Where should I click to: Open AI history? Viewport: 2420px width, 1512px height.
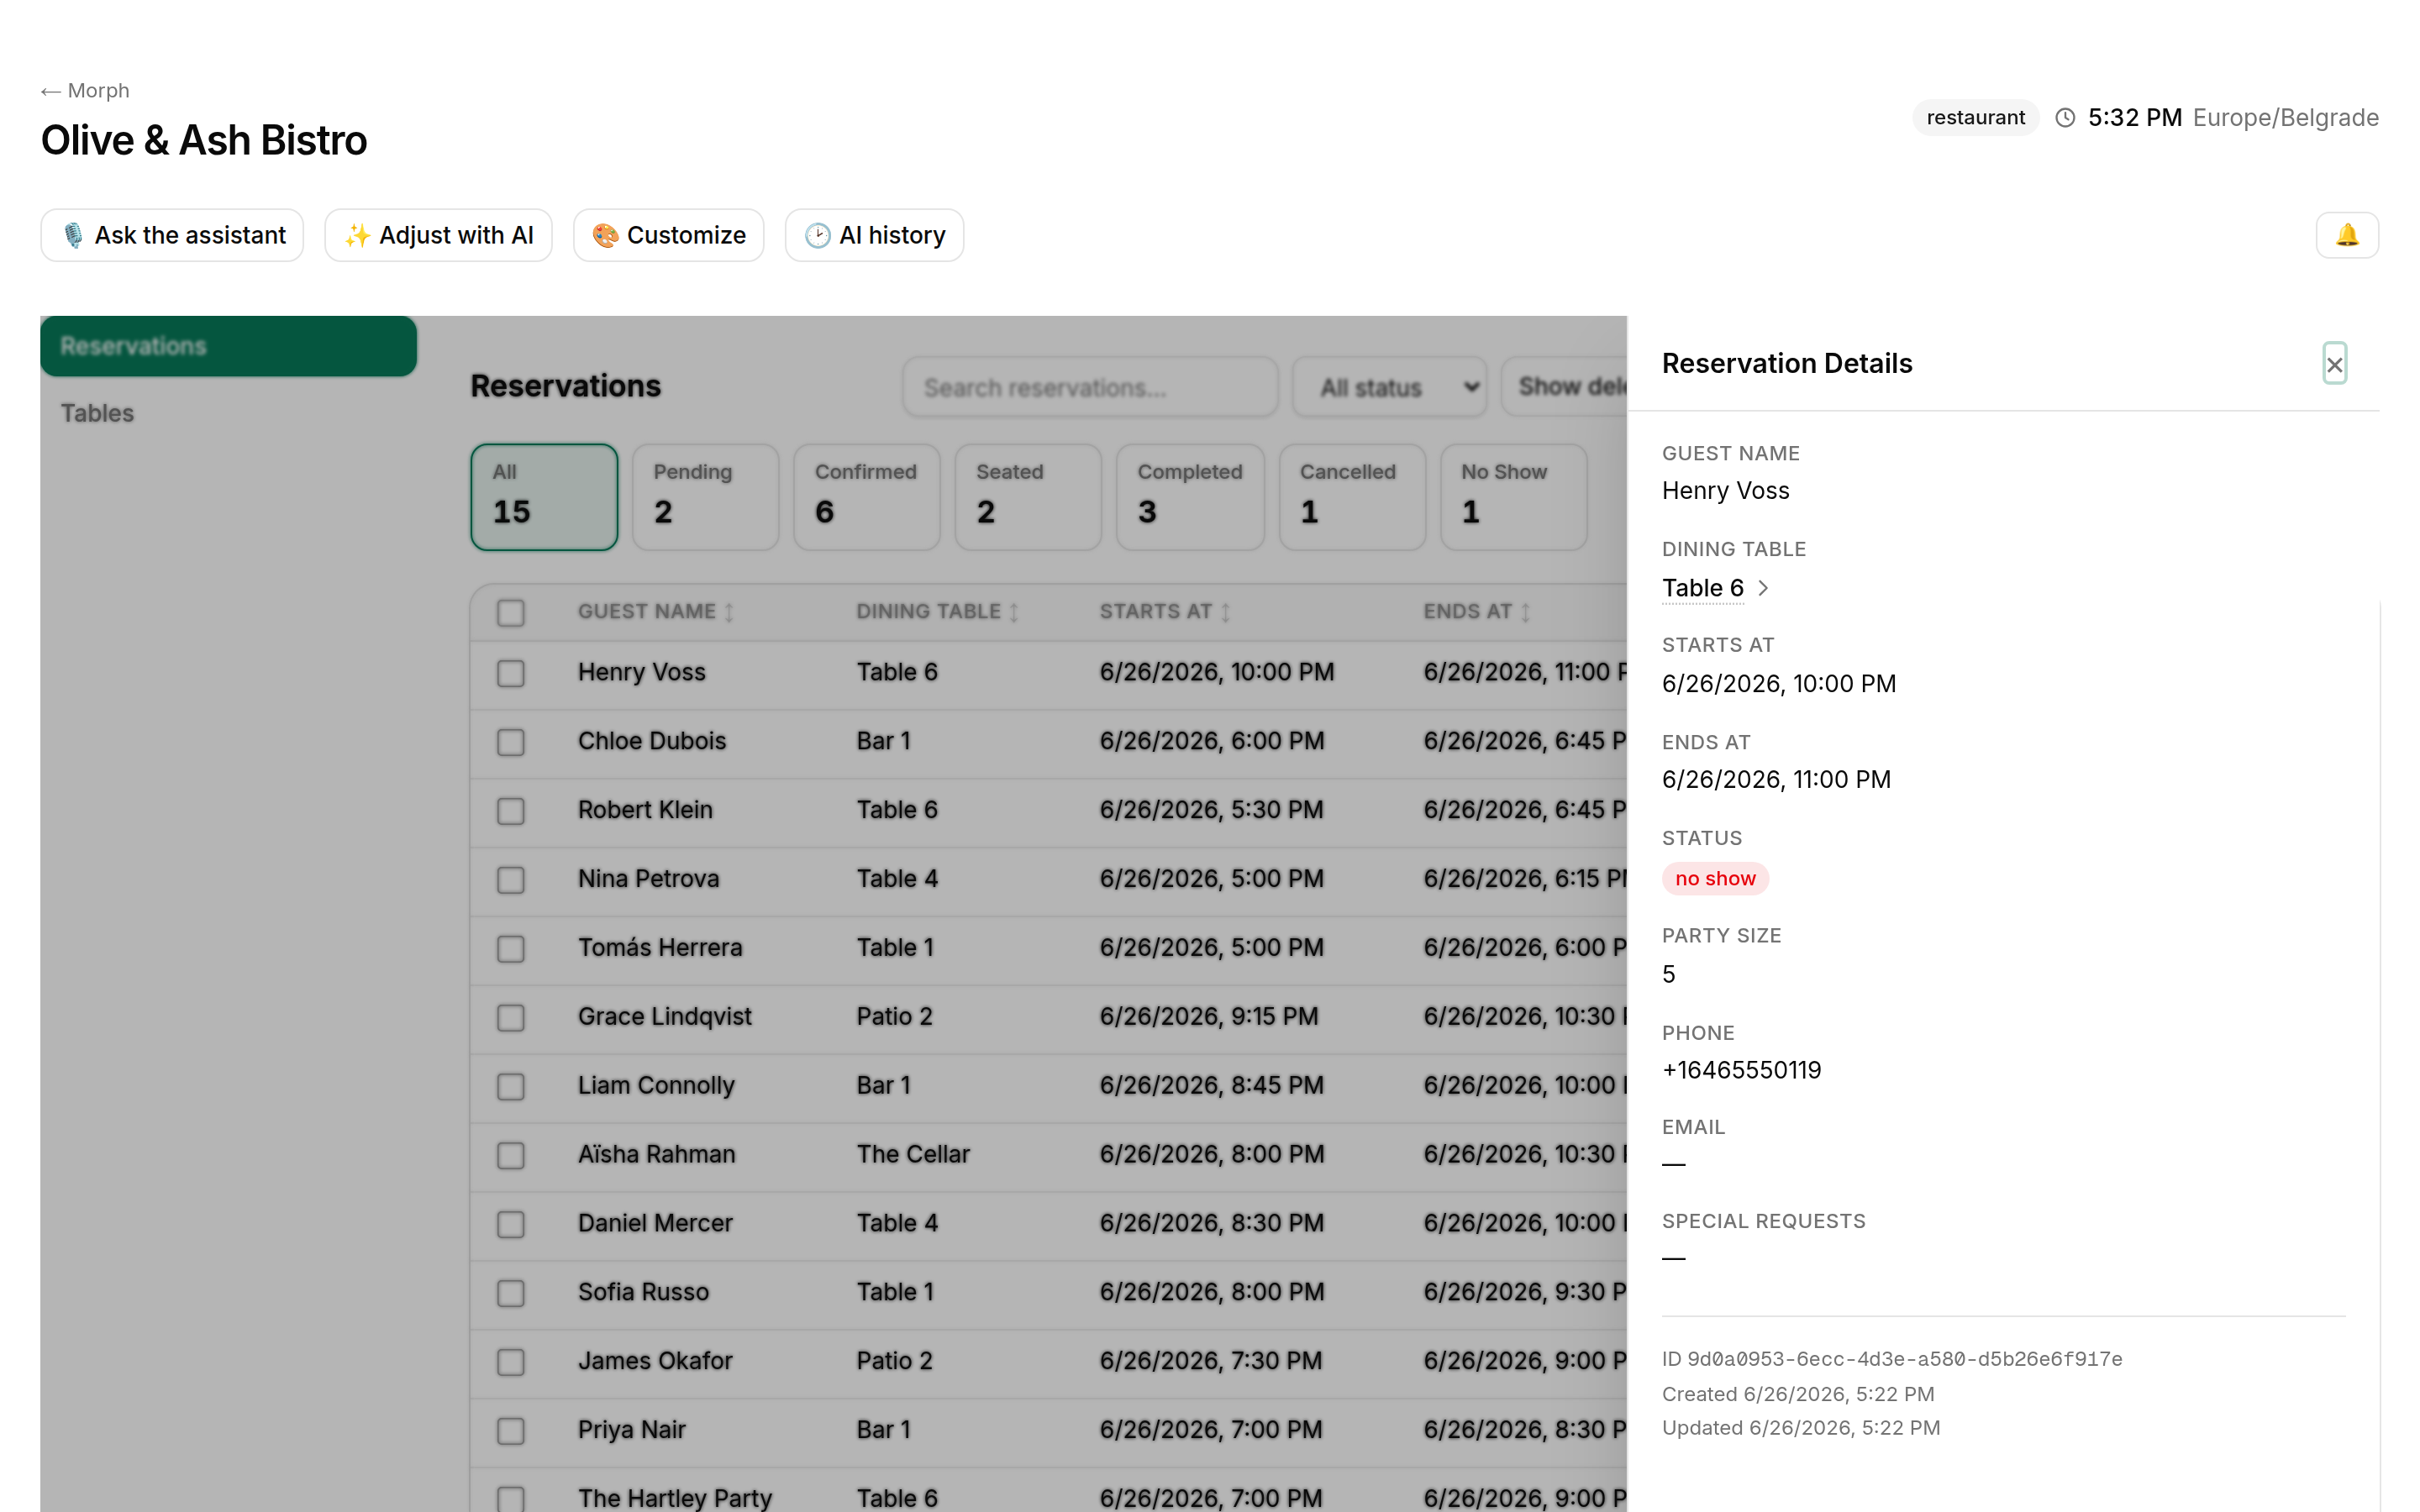pyautogui.click(x=874, y=235)
